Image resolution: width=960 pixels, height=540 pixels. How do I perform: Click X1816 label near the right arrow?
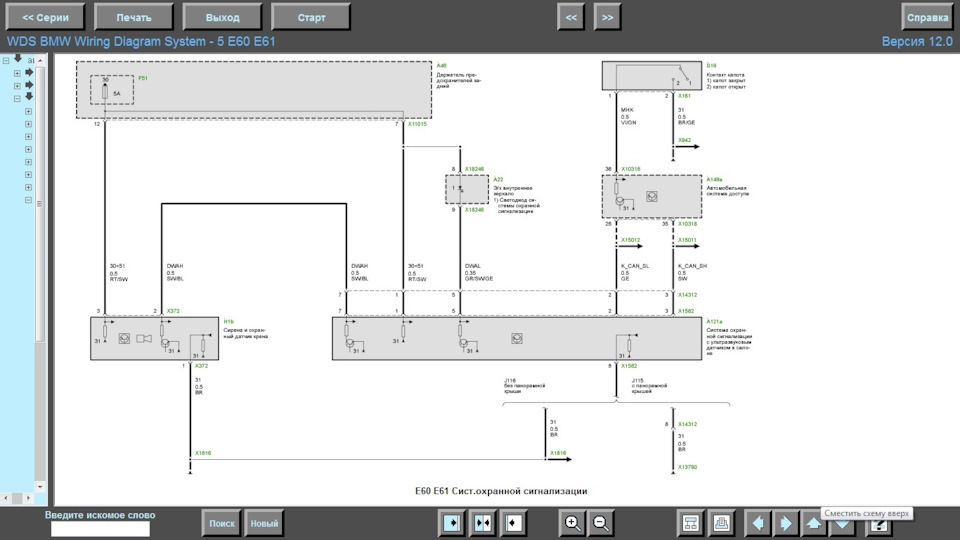[x=558, y=454]
